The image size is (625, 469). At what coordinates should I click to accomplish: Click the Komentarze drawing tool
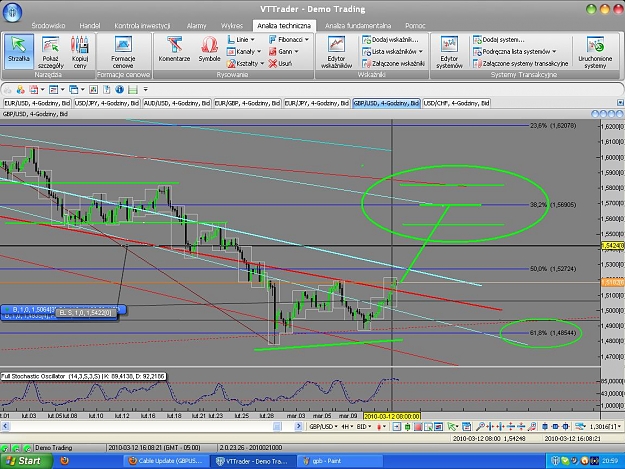(174, 50)
